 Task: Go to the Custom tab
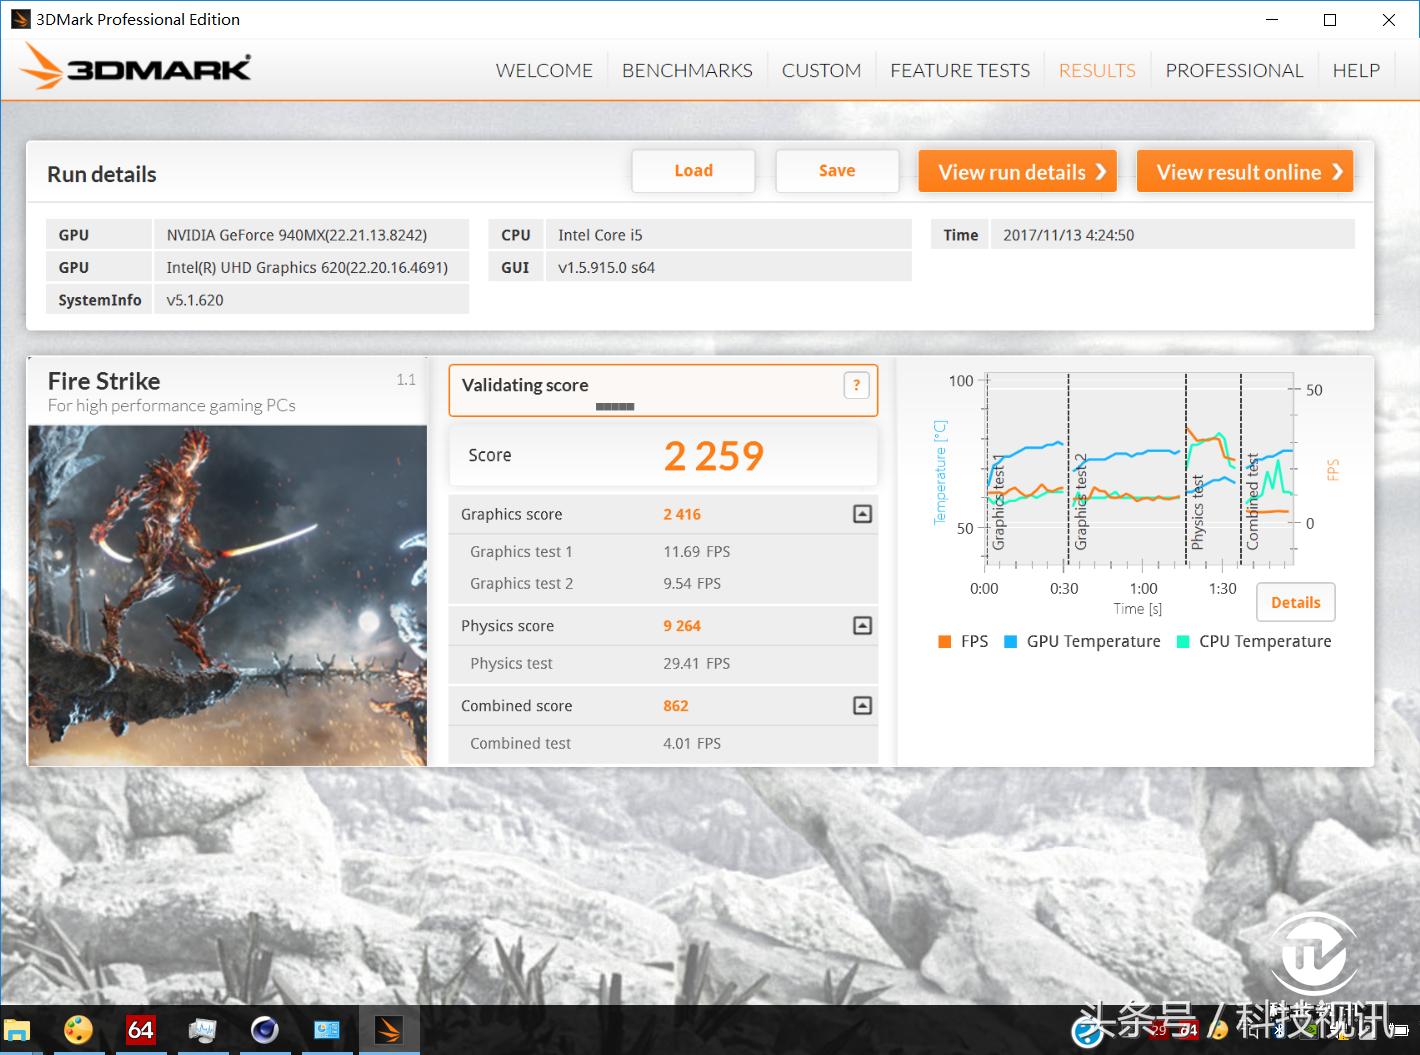821,71
